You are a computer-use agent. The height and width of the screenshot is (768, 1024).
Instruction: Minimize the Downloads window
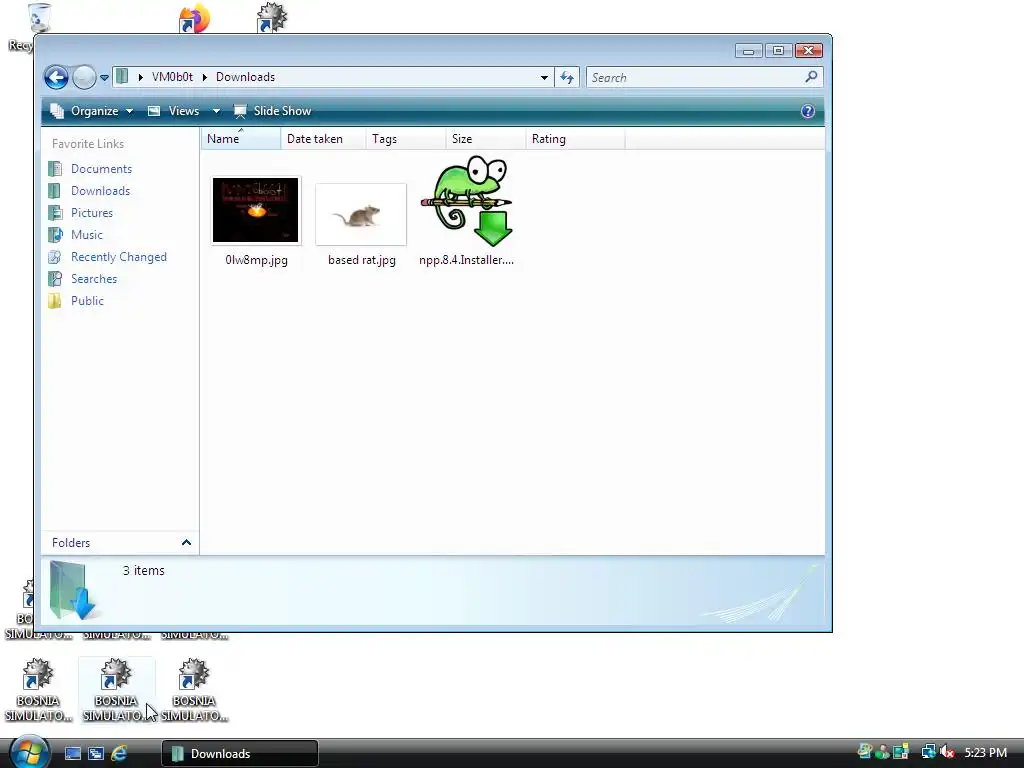tap(748, 51)
